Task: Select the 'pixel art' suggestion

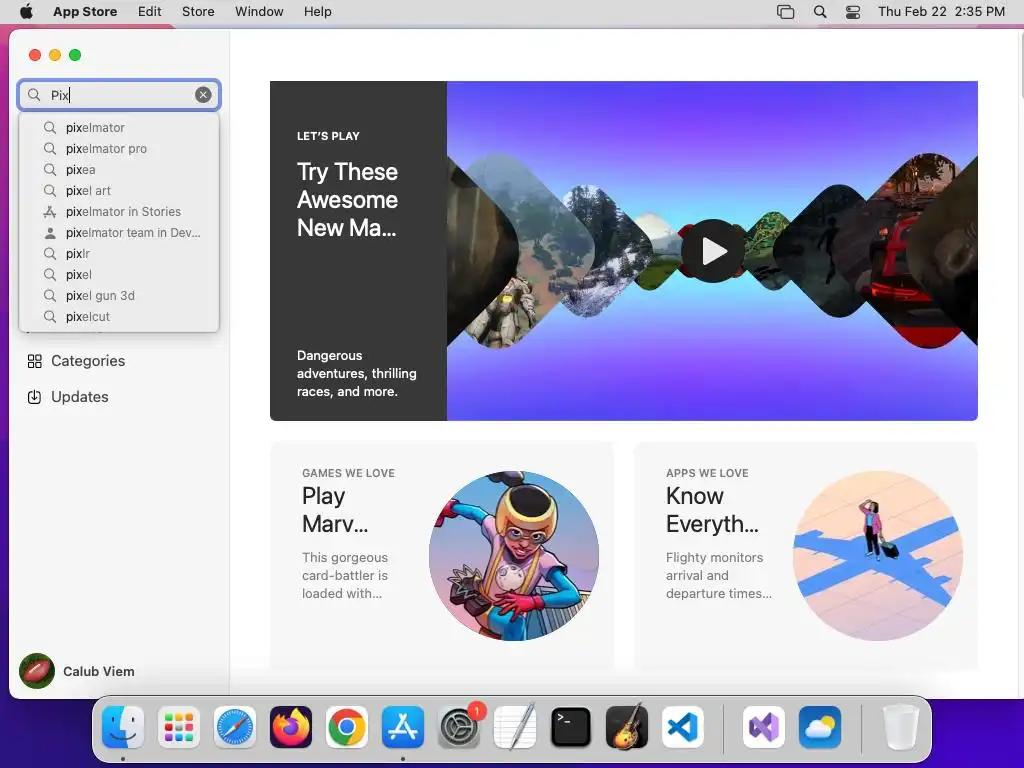Action: tap(119, 190)
